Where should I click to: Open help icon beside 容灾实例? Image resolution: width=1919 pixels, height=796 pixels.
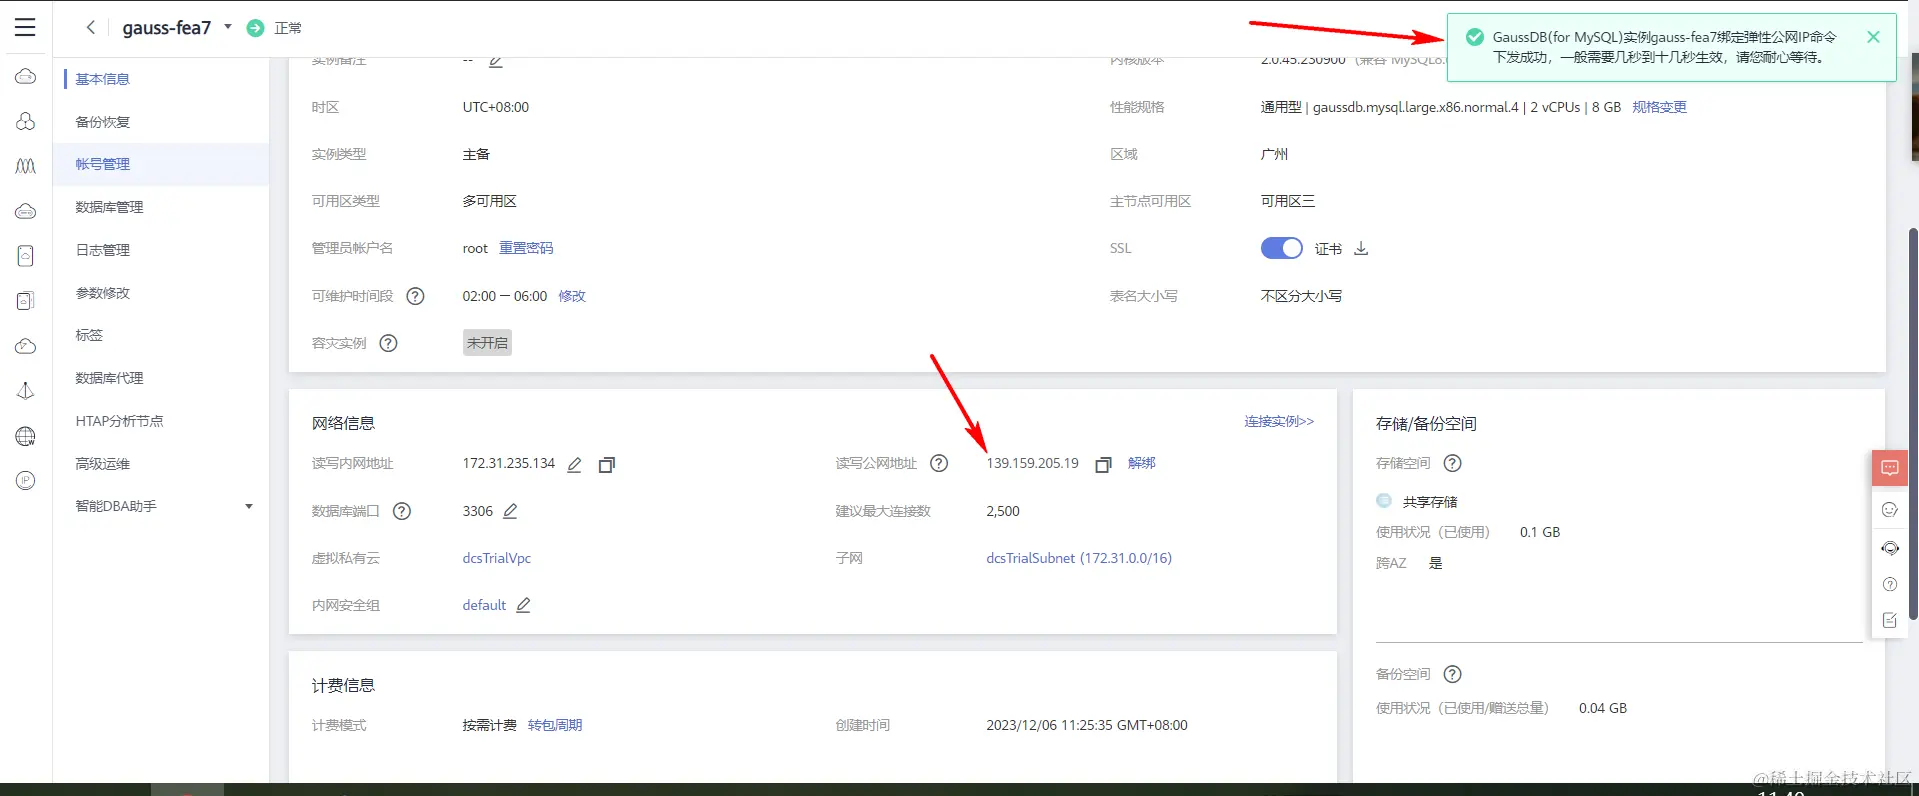tap(389, 343)
